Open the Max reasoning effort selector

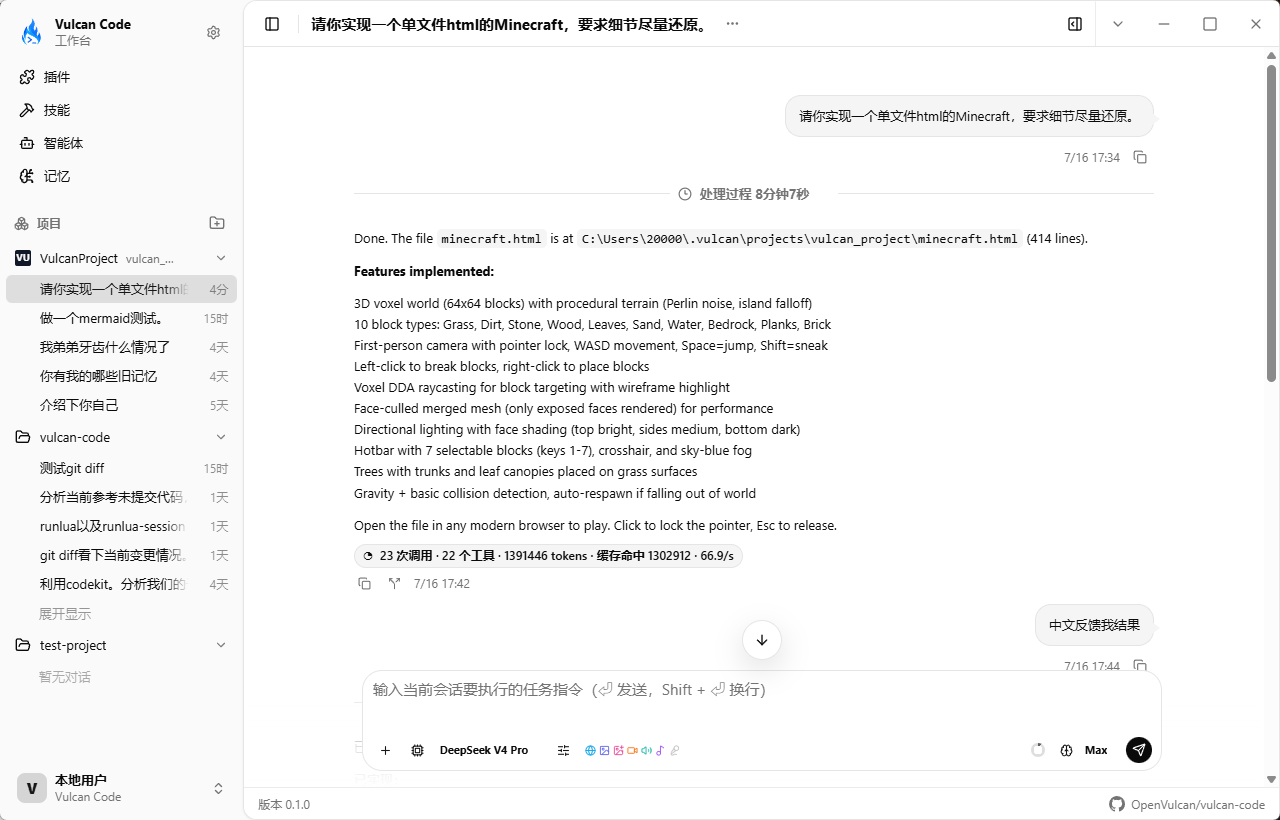1096,750
